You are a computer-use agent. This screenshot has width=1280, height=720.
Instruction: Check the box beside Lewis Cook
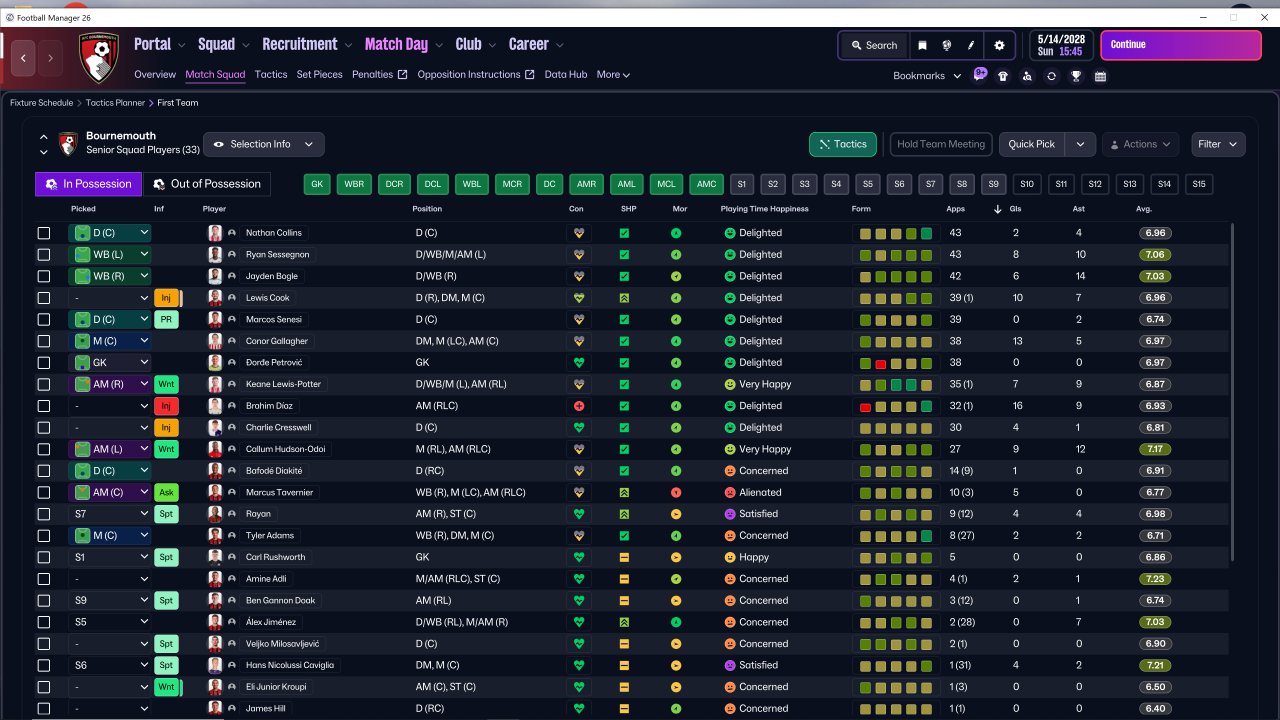44,298
